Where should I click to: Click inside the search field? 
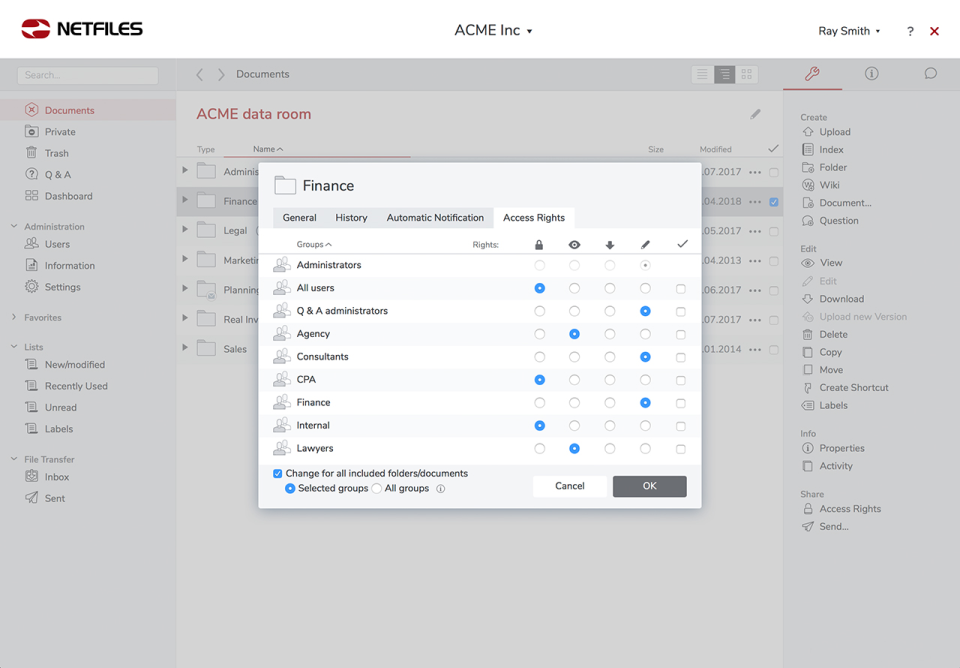87,75
